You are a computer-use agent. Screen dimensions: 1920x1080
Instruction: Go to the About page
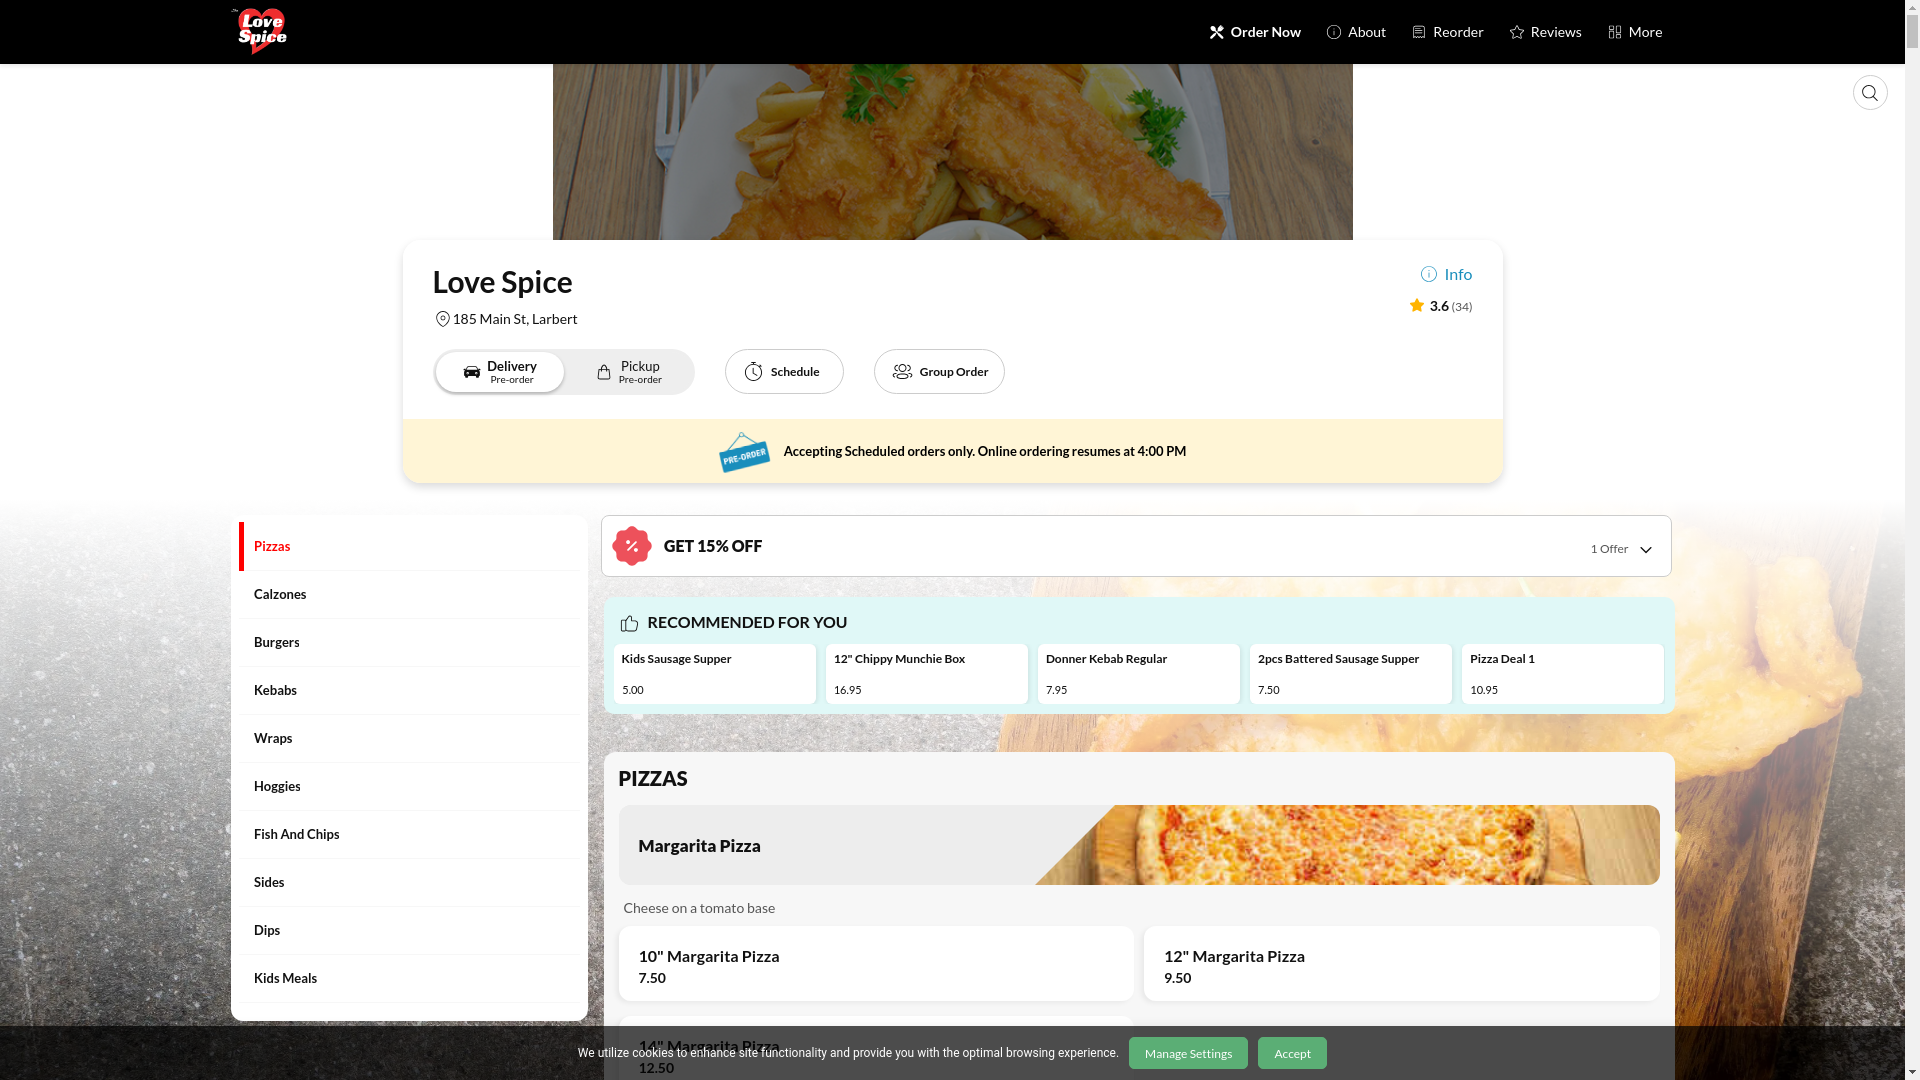[1356, 32]
